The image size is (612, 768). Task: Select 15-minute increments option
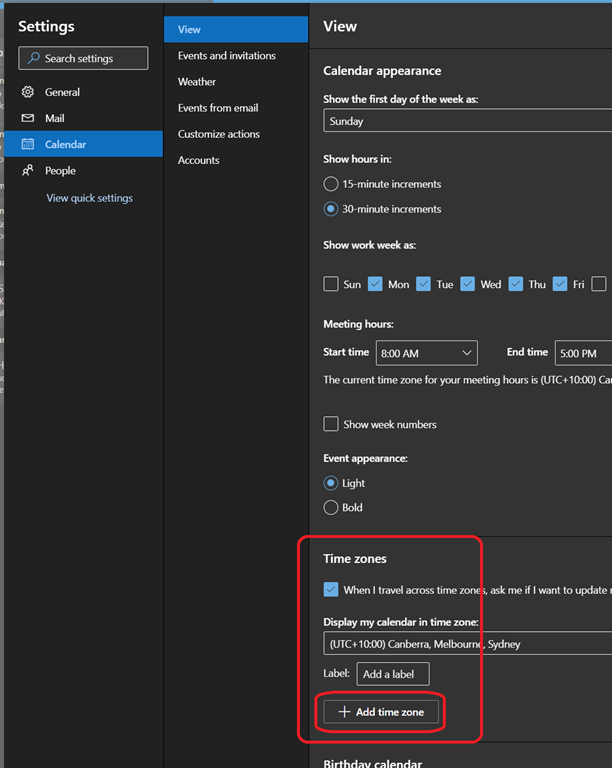[331, 184]
